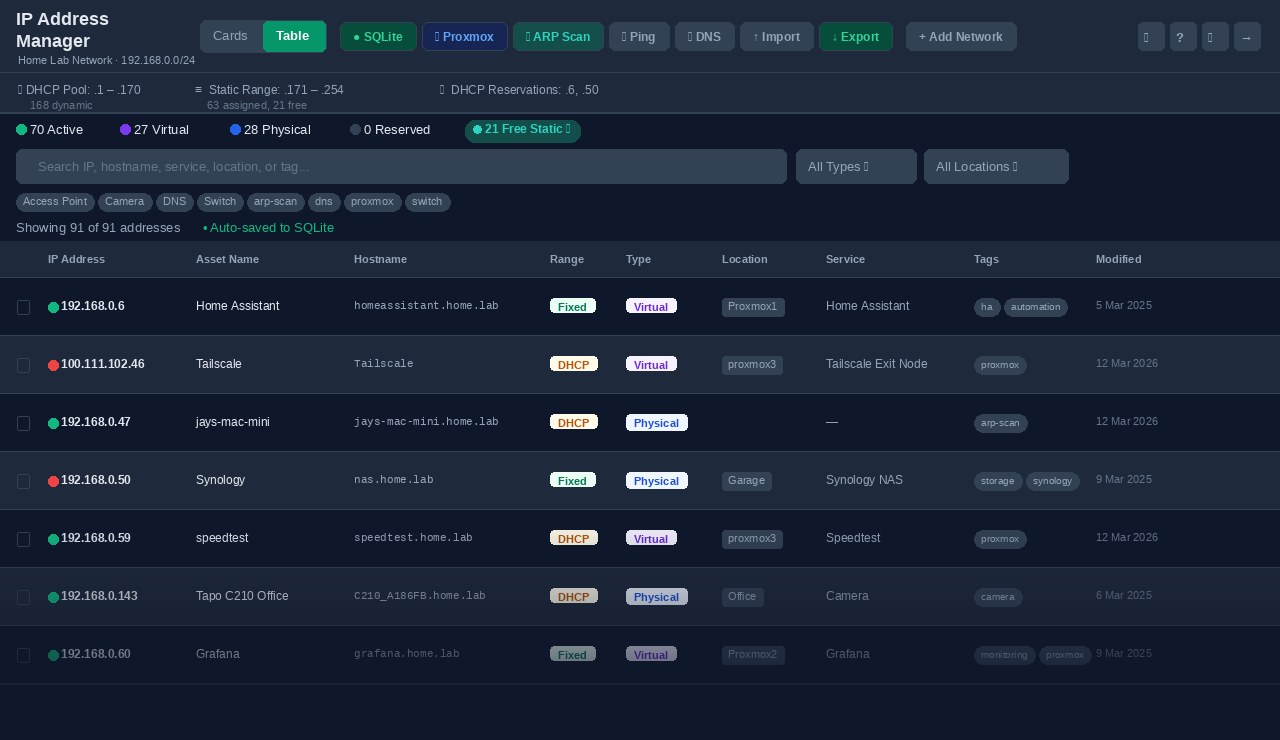The height and width of the screenshot is (740, 1280).
Task: Switch to Cards view
Action: pyautogui.click(x=230, y=36)
